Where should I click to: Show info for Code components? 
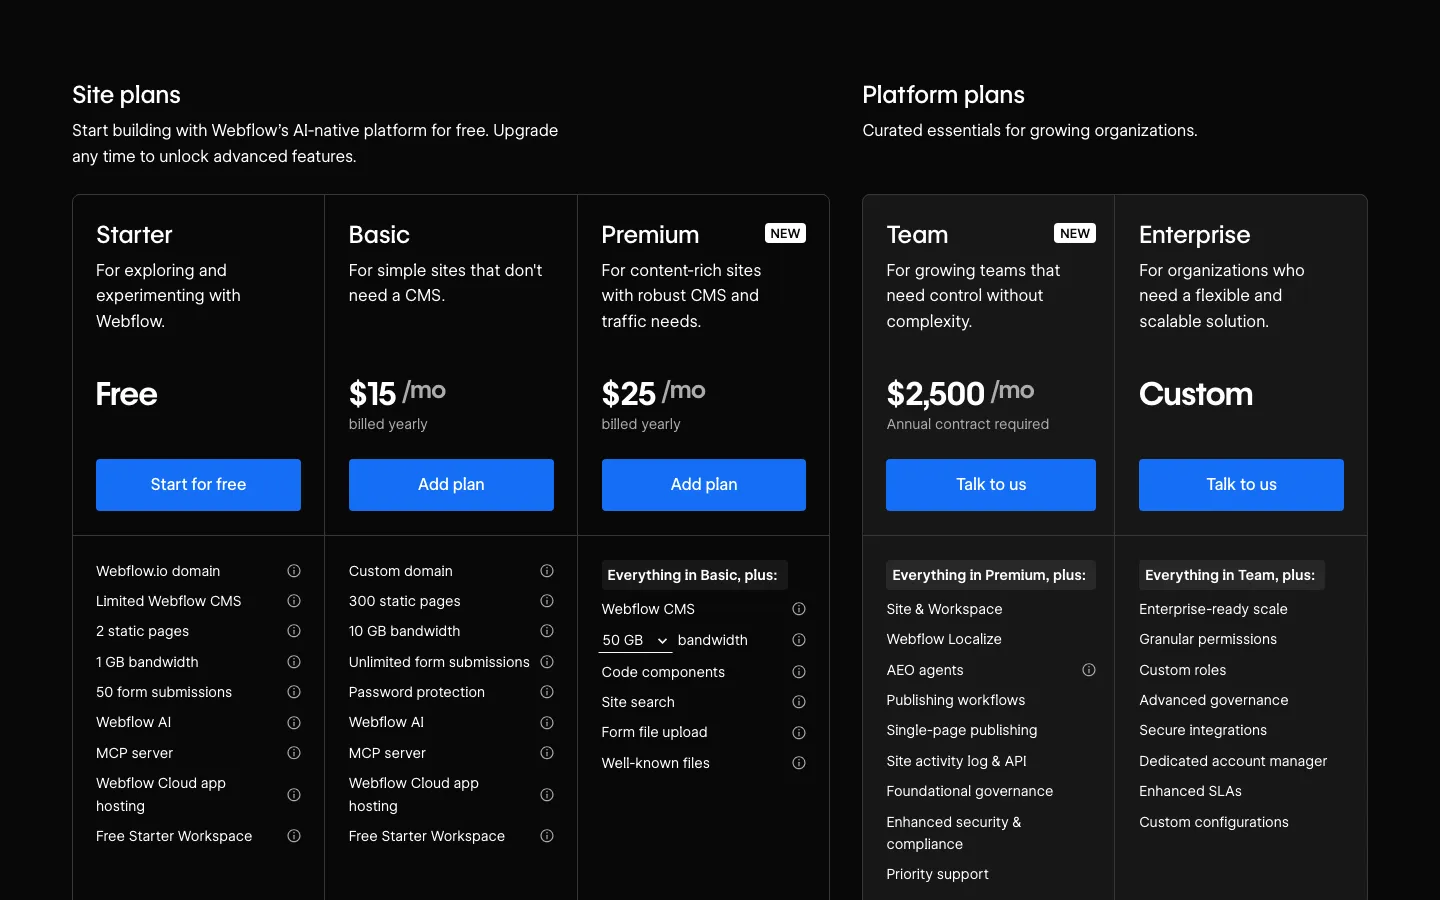point(799,672)
